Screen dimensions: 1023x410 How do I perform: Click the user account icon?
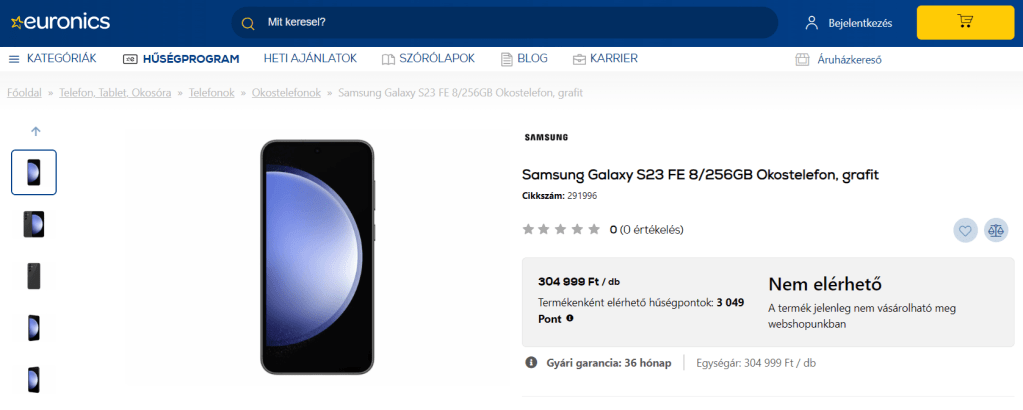pos(812,22)
